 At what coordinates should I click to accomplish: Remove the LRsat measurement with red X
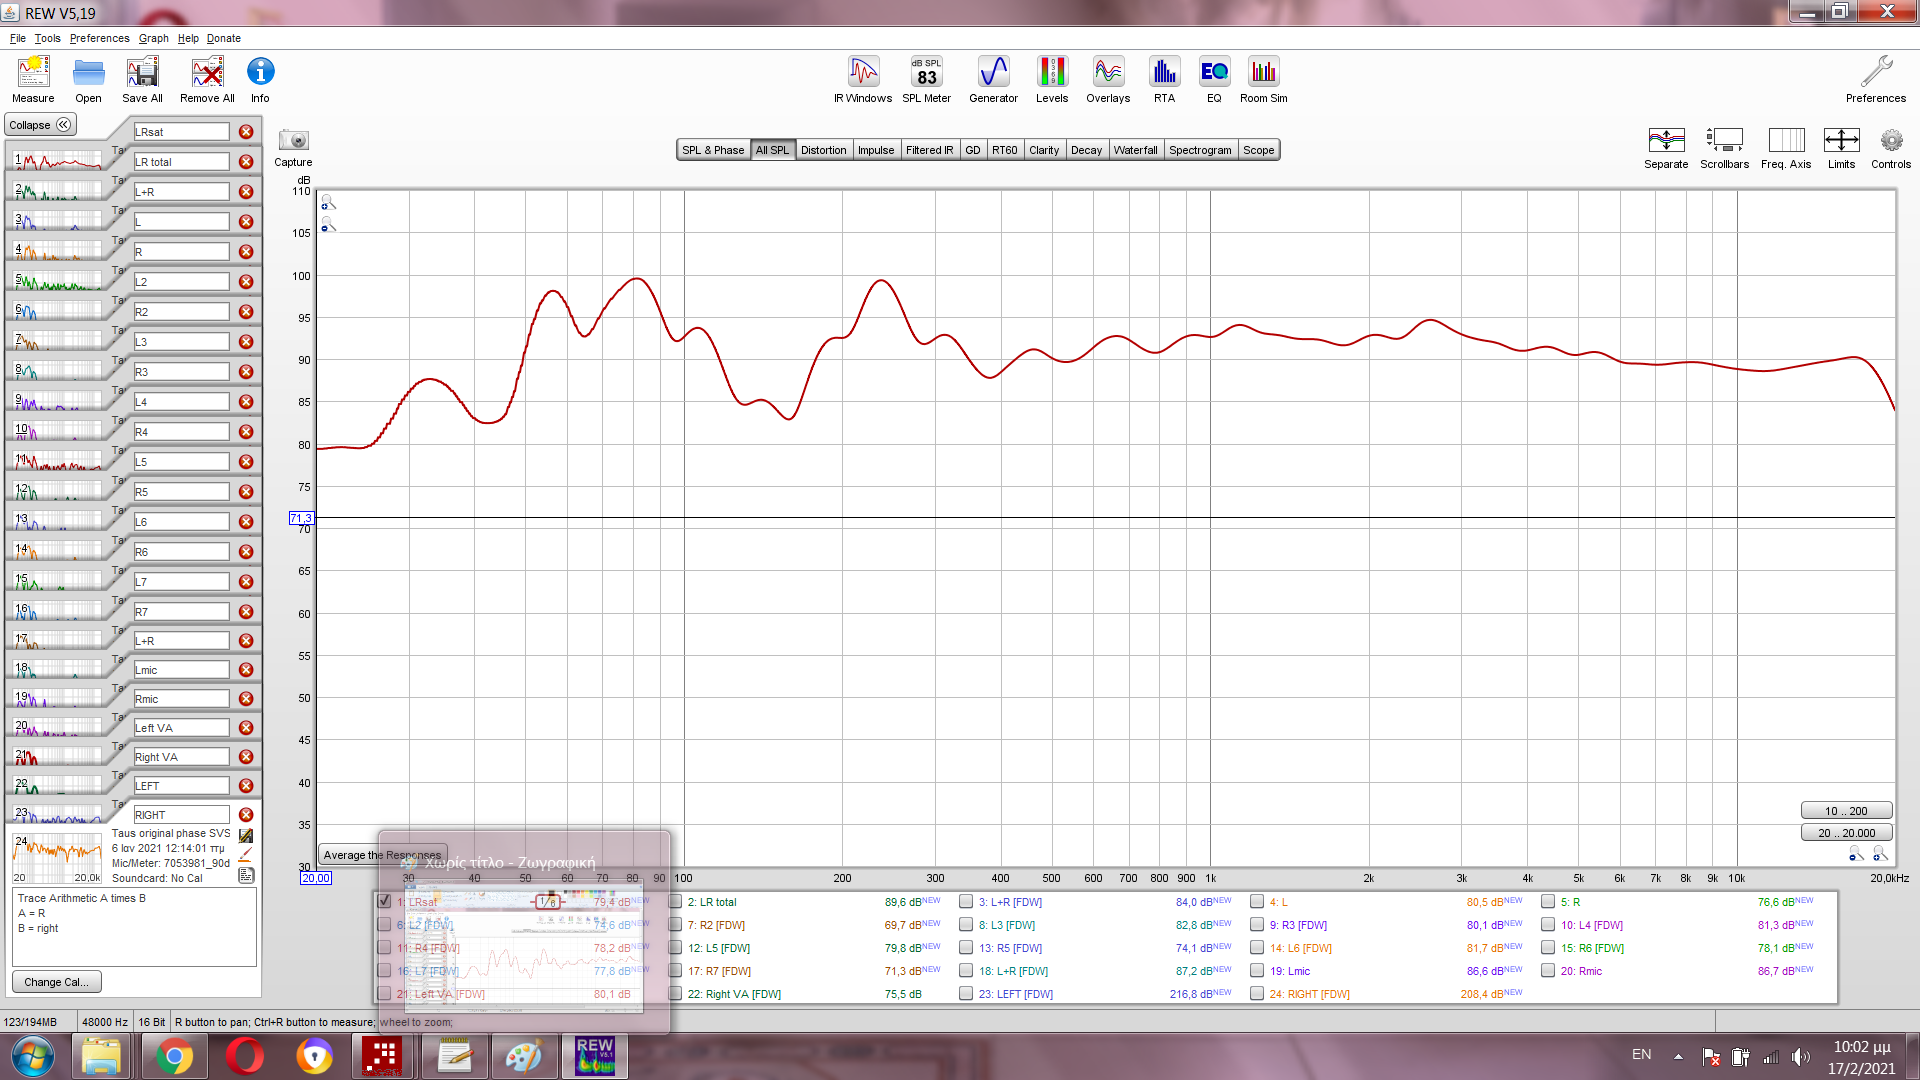tap(246, 132)
